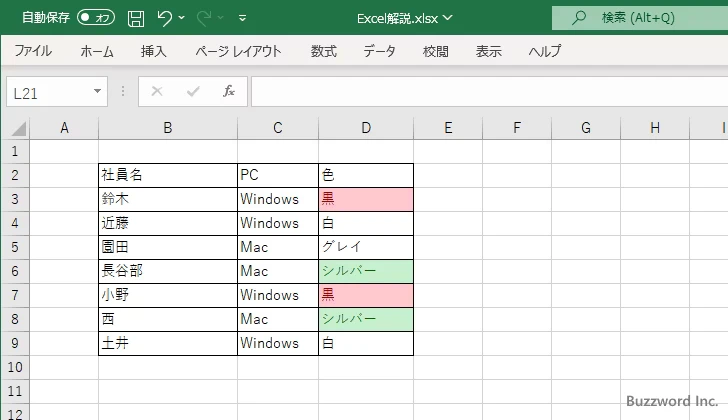Screen dimensions: 728x420
Task: Click the red 黒 cell in row 7
Action: pos(366,296)
